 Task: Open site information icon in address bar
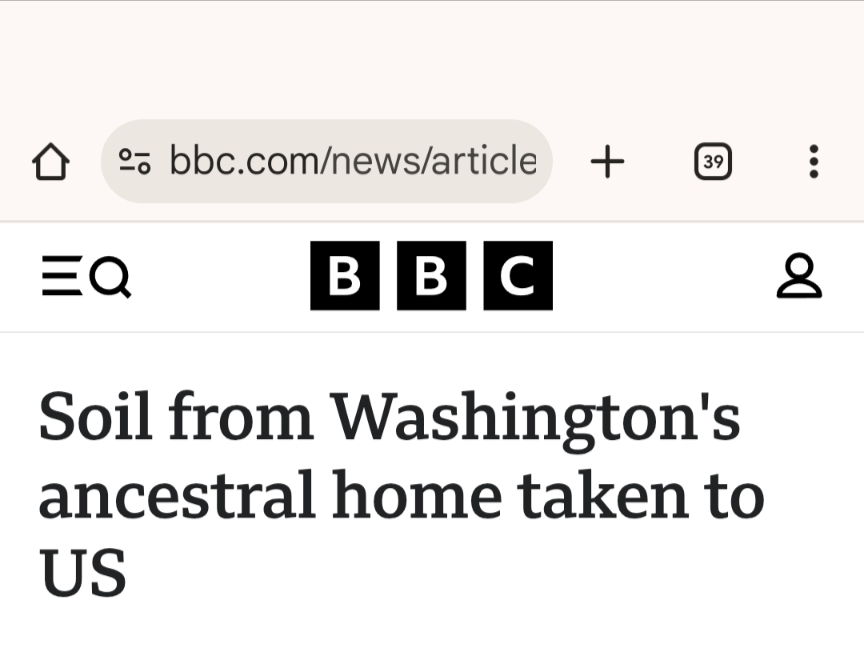point(134,161)
